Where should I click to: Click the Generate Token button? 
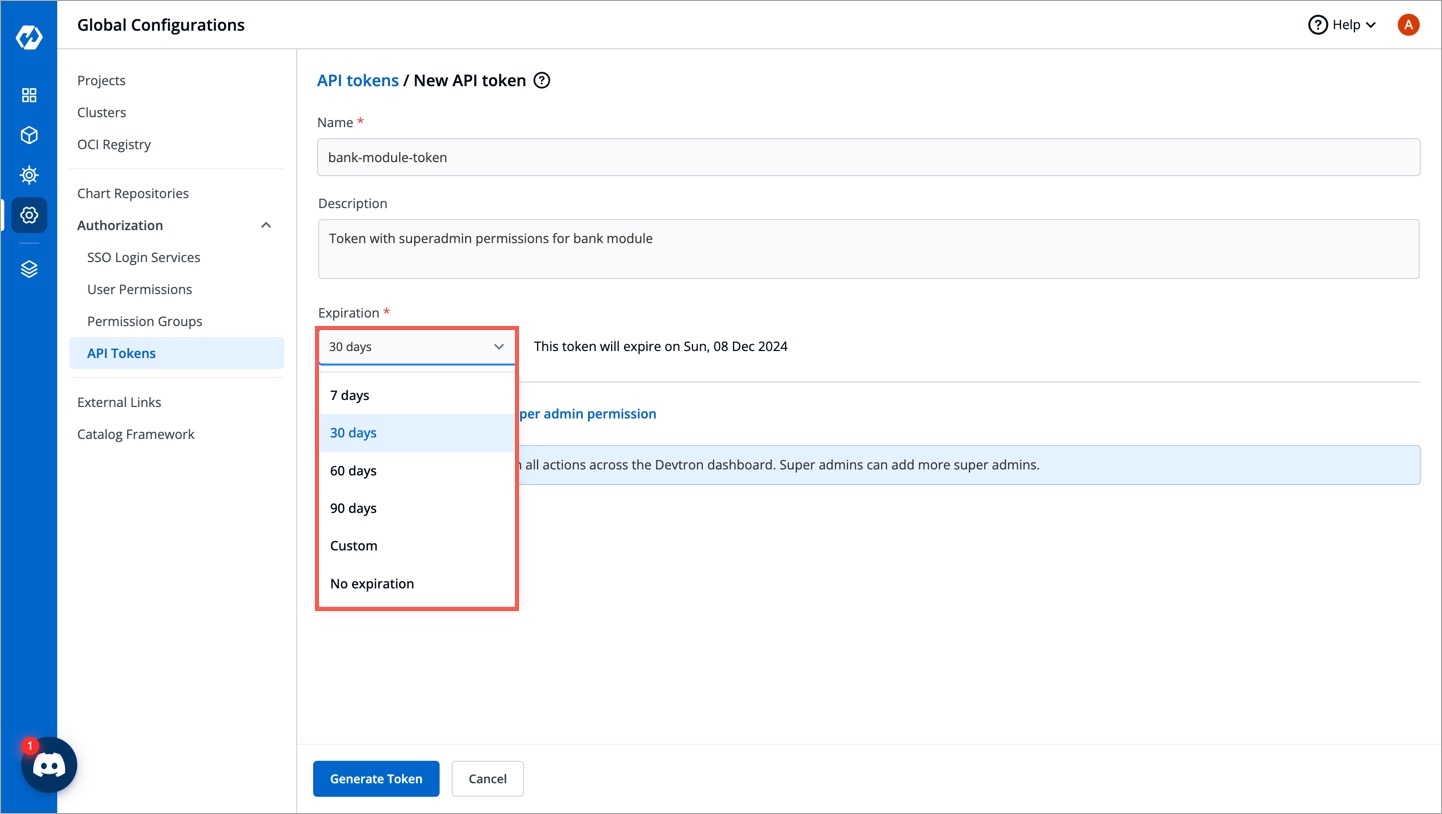(376, 779)
